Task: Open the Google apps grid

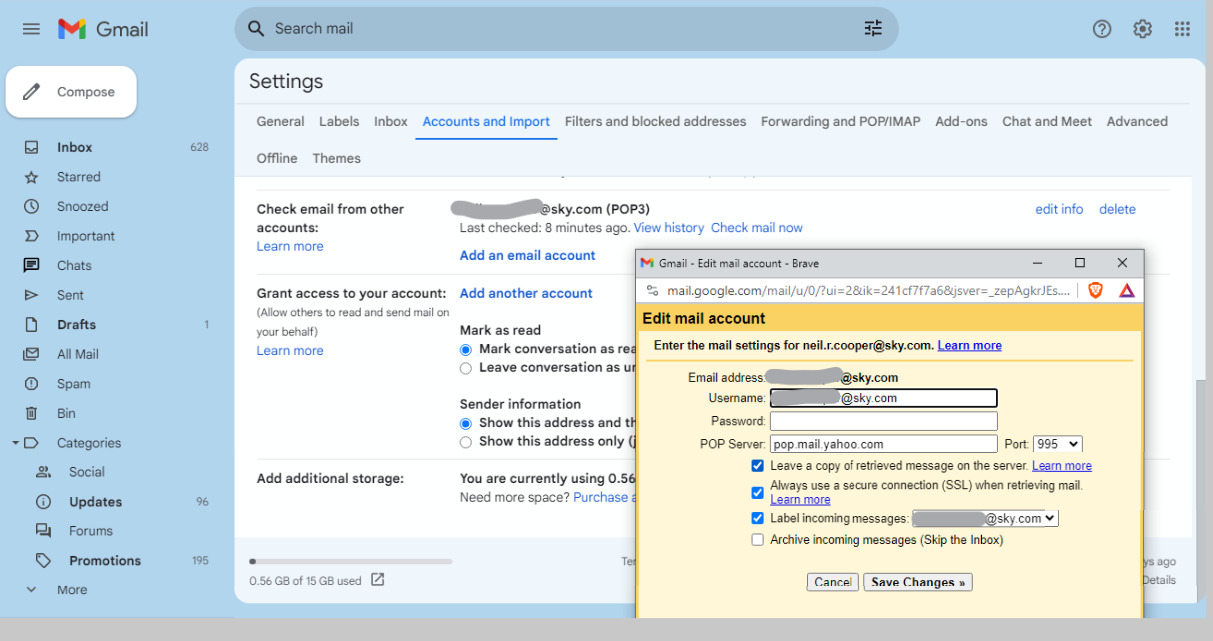Action: click(x=1182, y=29)
